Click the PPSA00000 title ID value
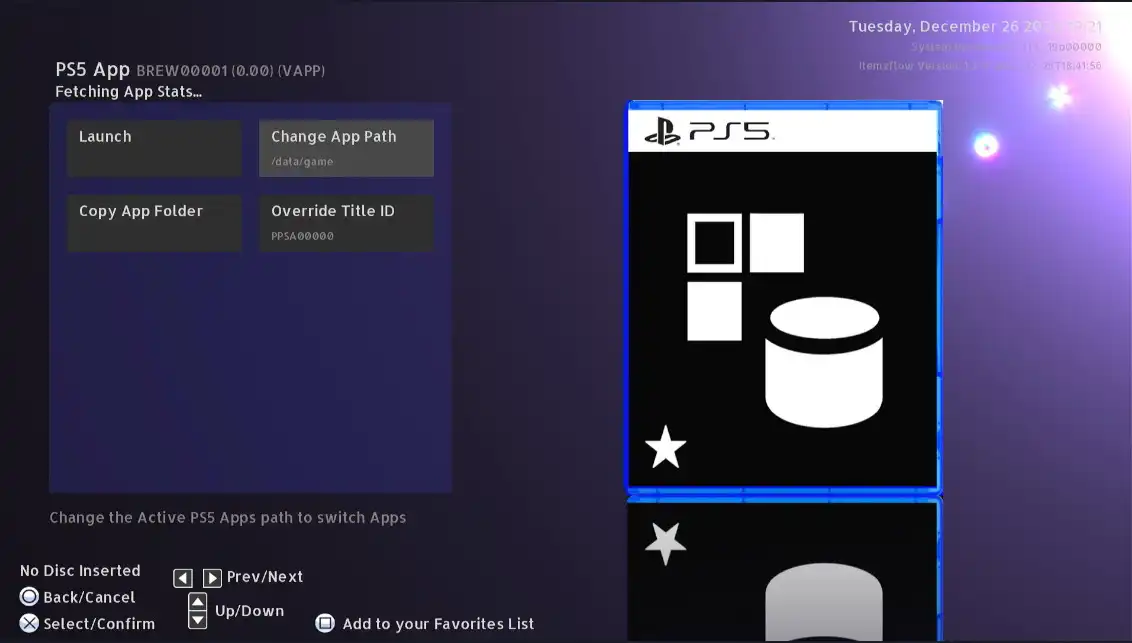1132x643 pixels. point(302,236)
